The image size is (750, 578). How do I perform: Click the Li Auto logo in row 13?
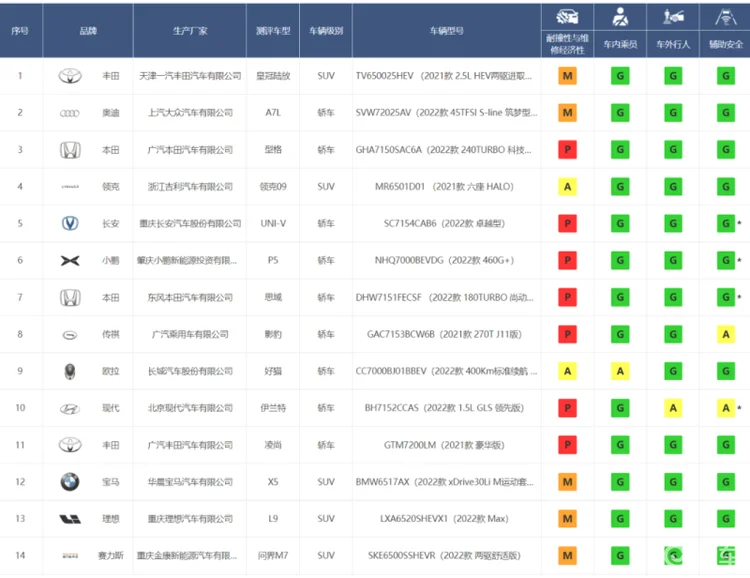70,519
